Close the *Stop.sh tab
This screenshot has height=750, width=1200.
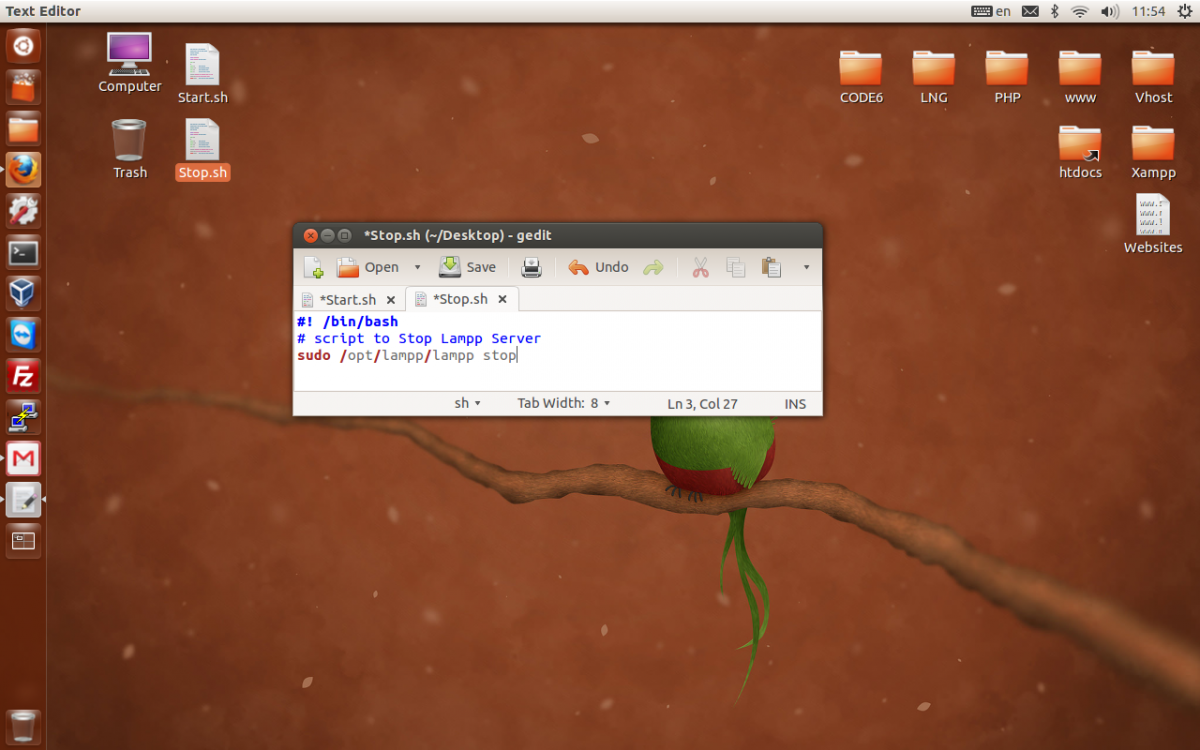[x=503, y=299]
